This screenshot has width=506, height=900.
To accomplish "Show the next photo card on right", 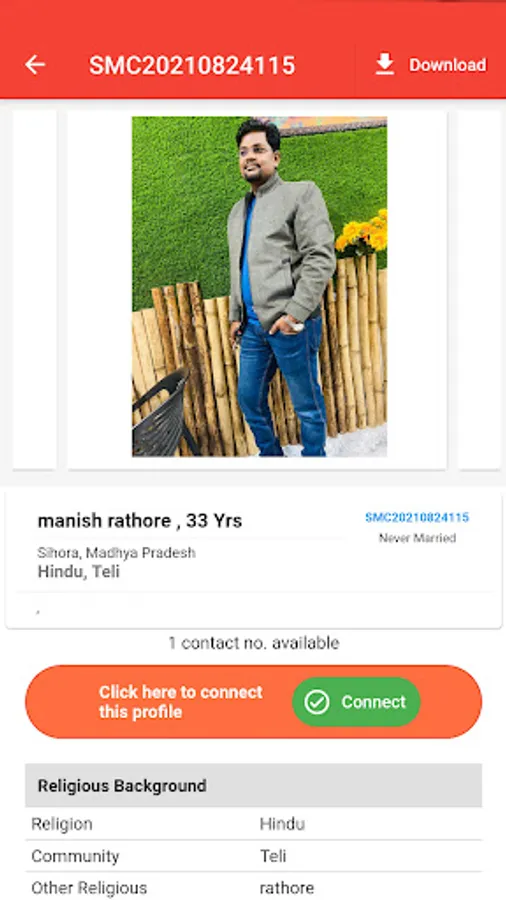I will pos(481,290).
